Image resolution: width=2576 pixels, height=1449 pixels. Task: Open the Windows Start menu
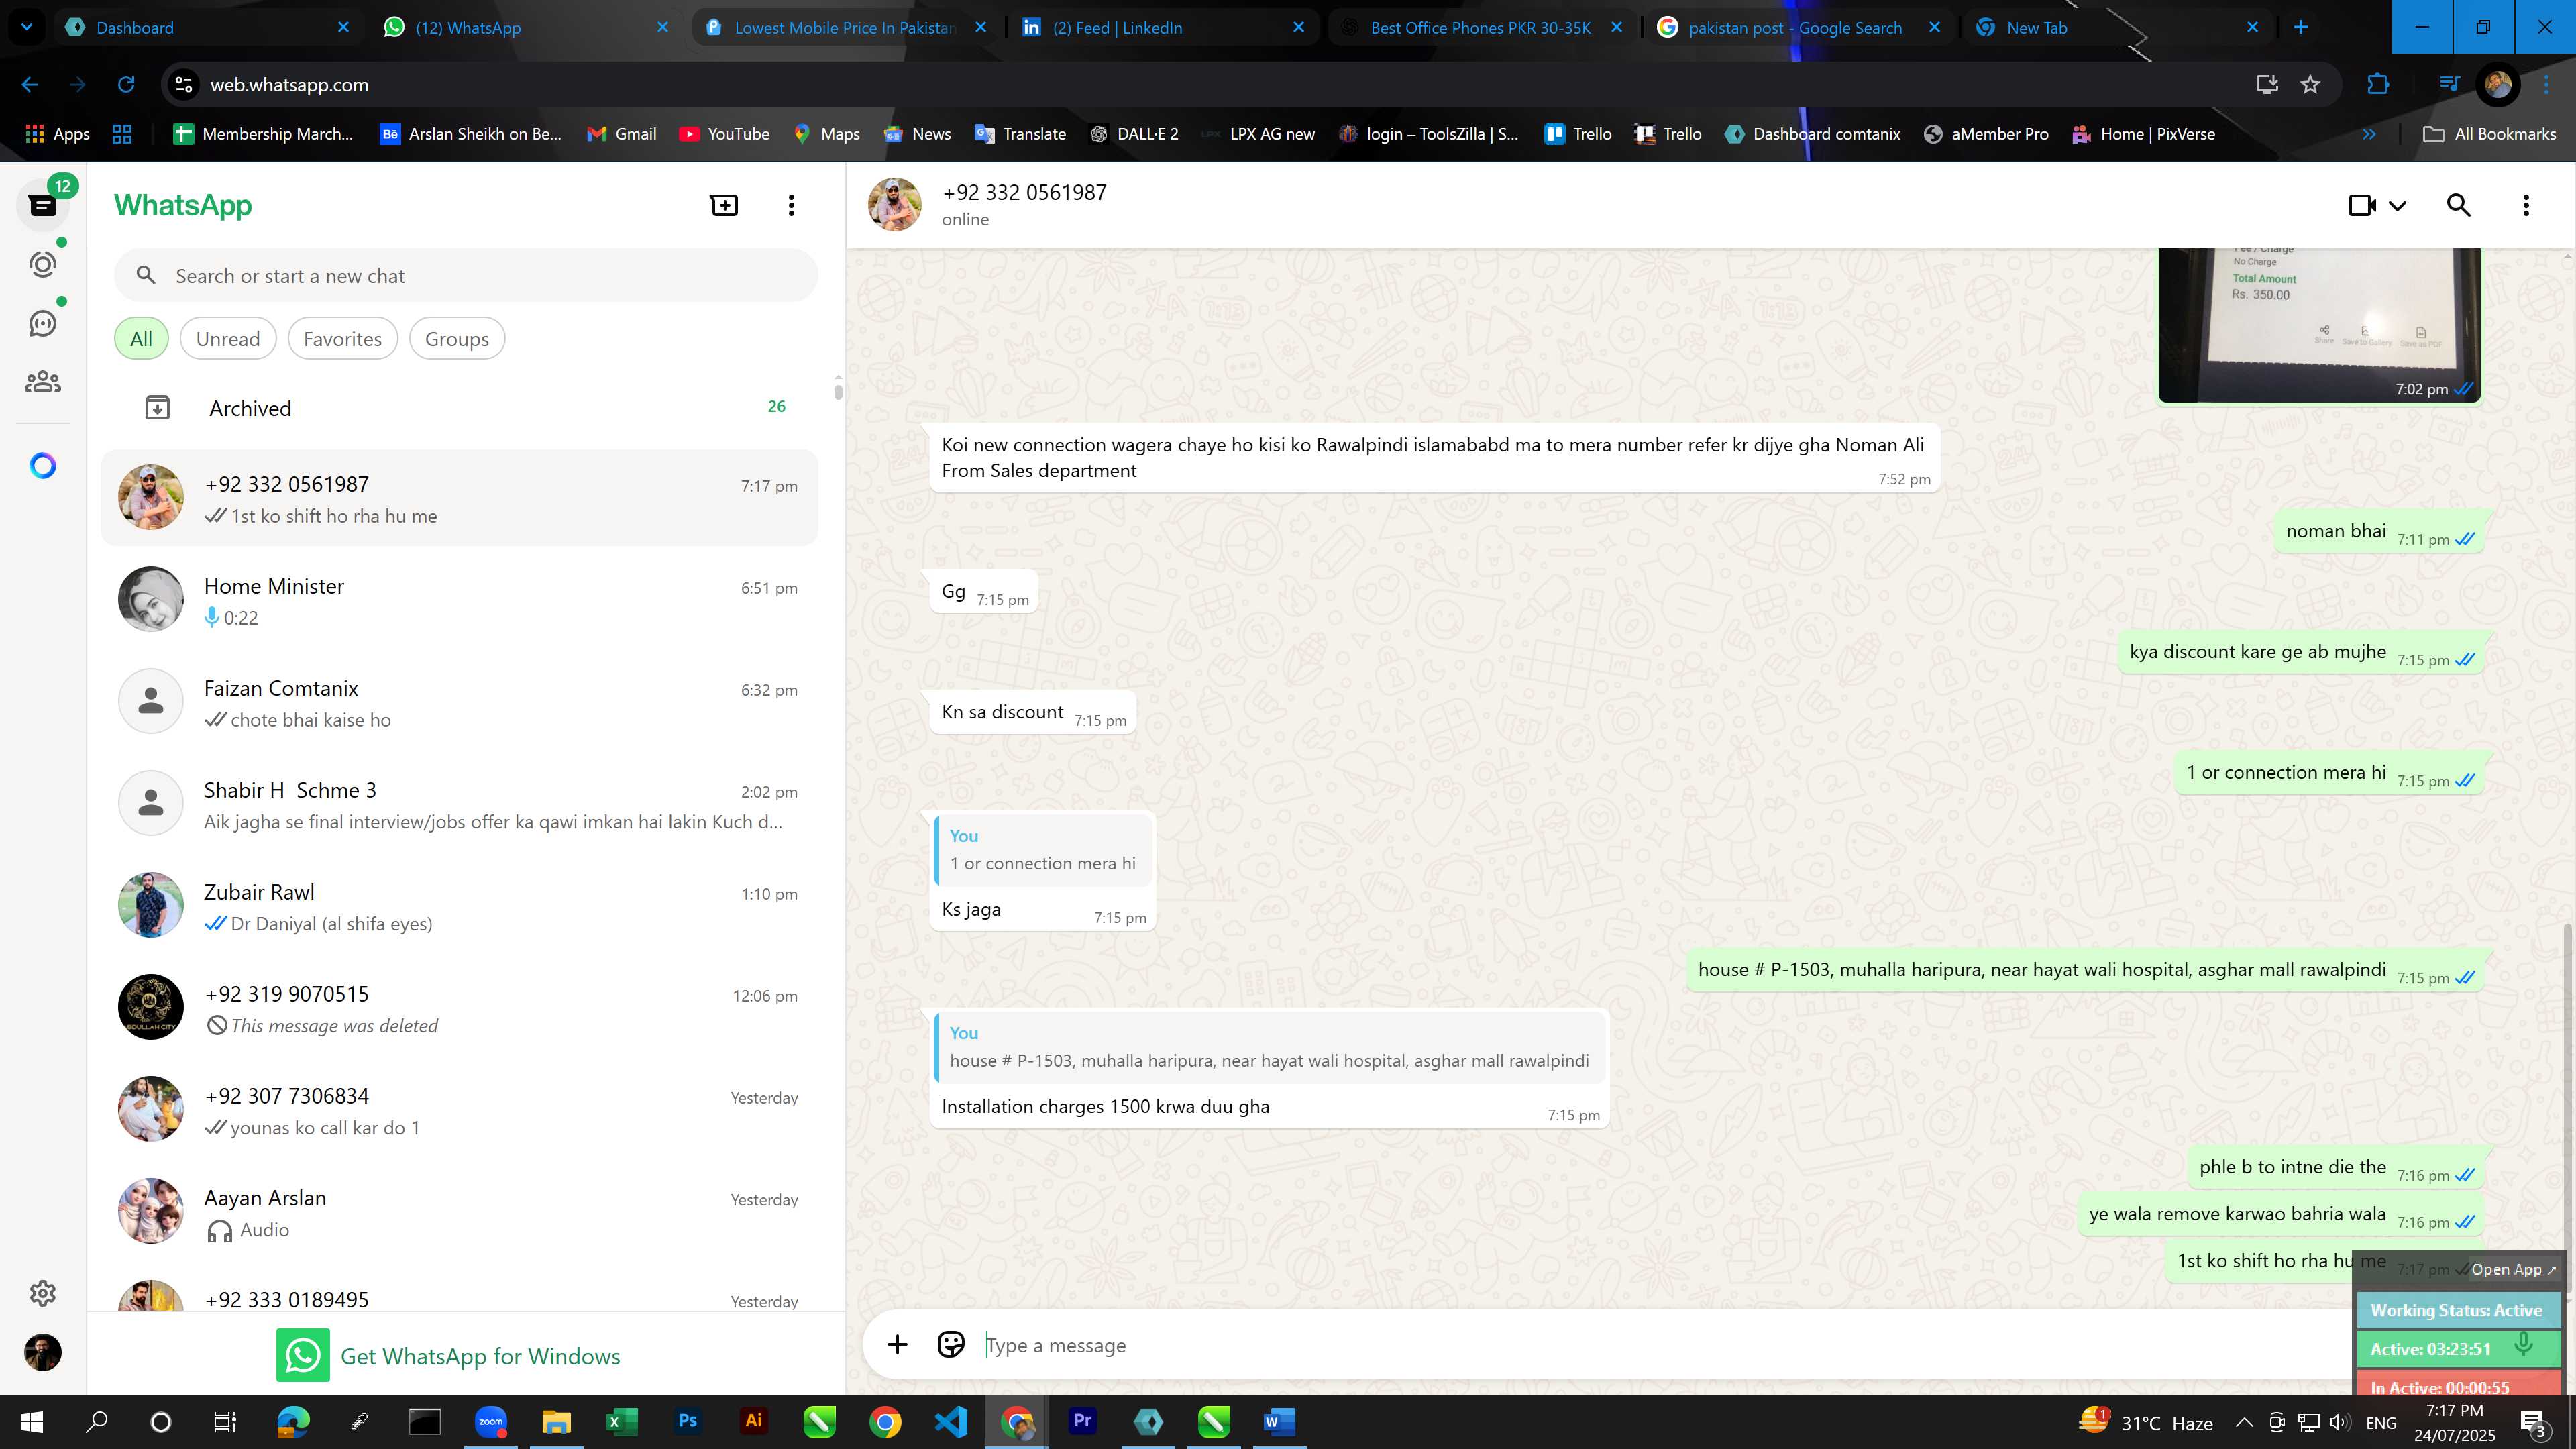pos(32,1421)
